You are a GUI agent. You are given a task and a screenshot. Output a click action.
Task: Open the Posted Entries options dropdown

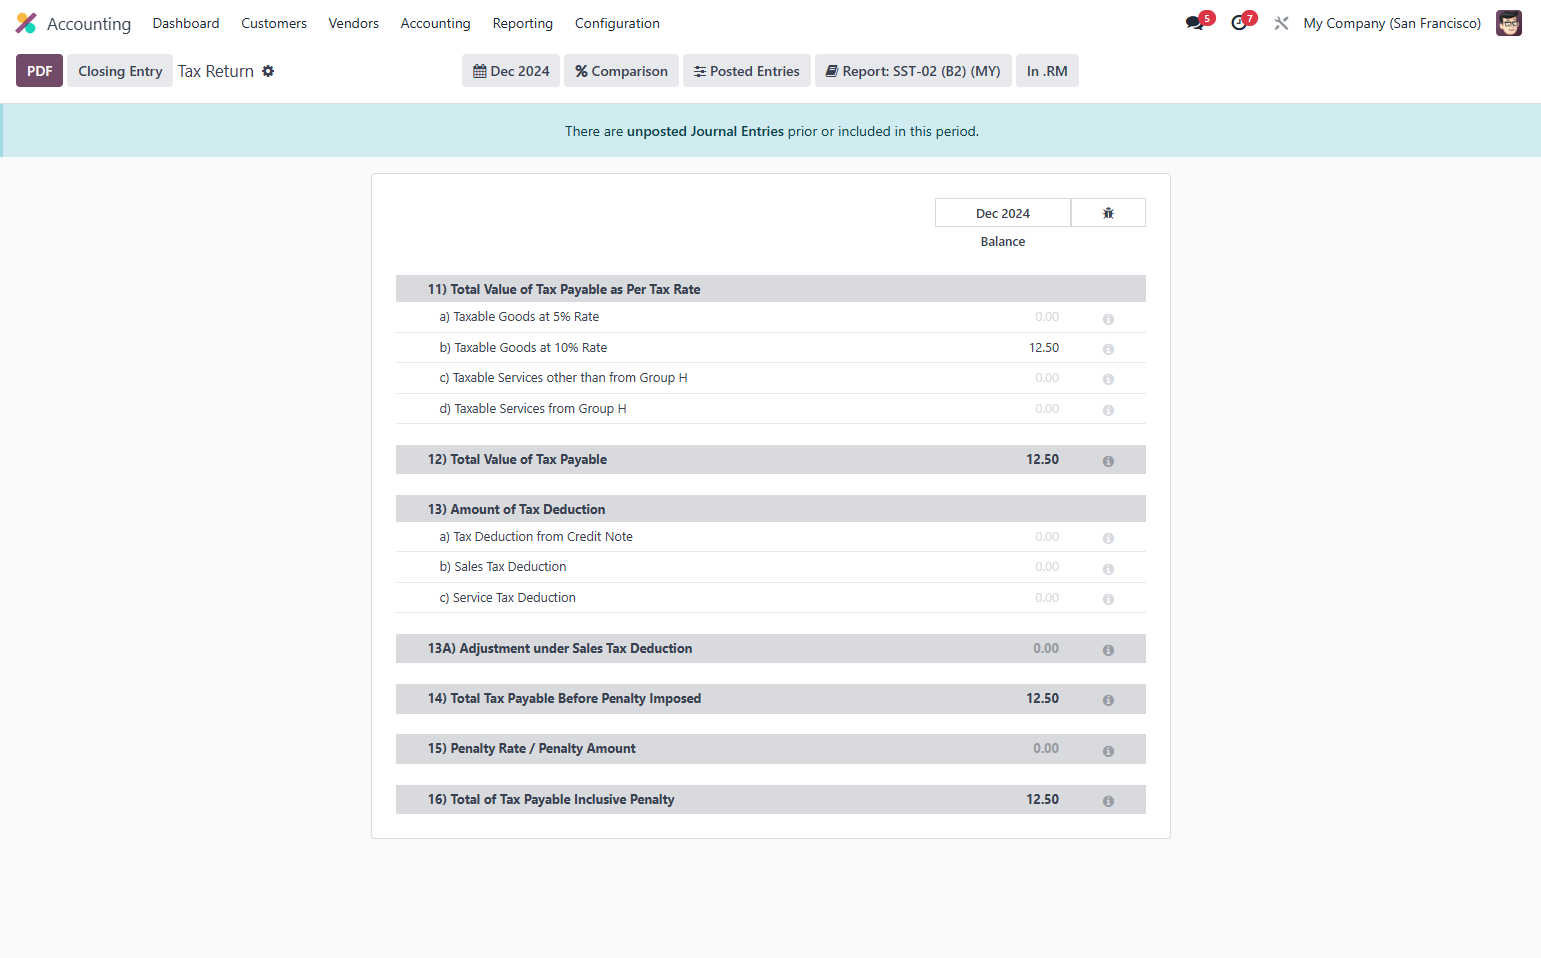pyautogui.click(x=747, y=71)
